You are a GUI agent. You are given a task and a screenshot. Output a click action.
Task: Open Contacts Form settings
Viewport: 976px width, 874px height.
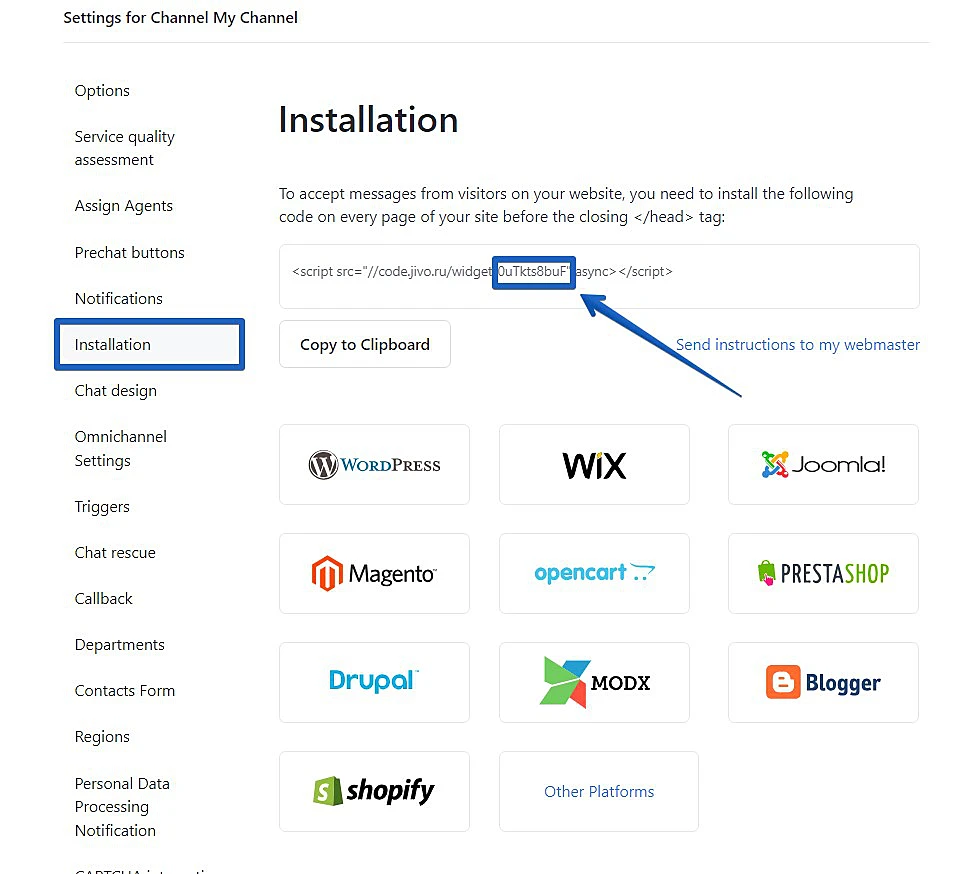click(124, 690)
